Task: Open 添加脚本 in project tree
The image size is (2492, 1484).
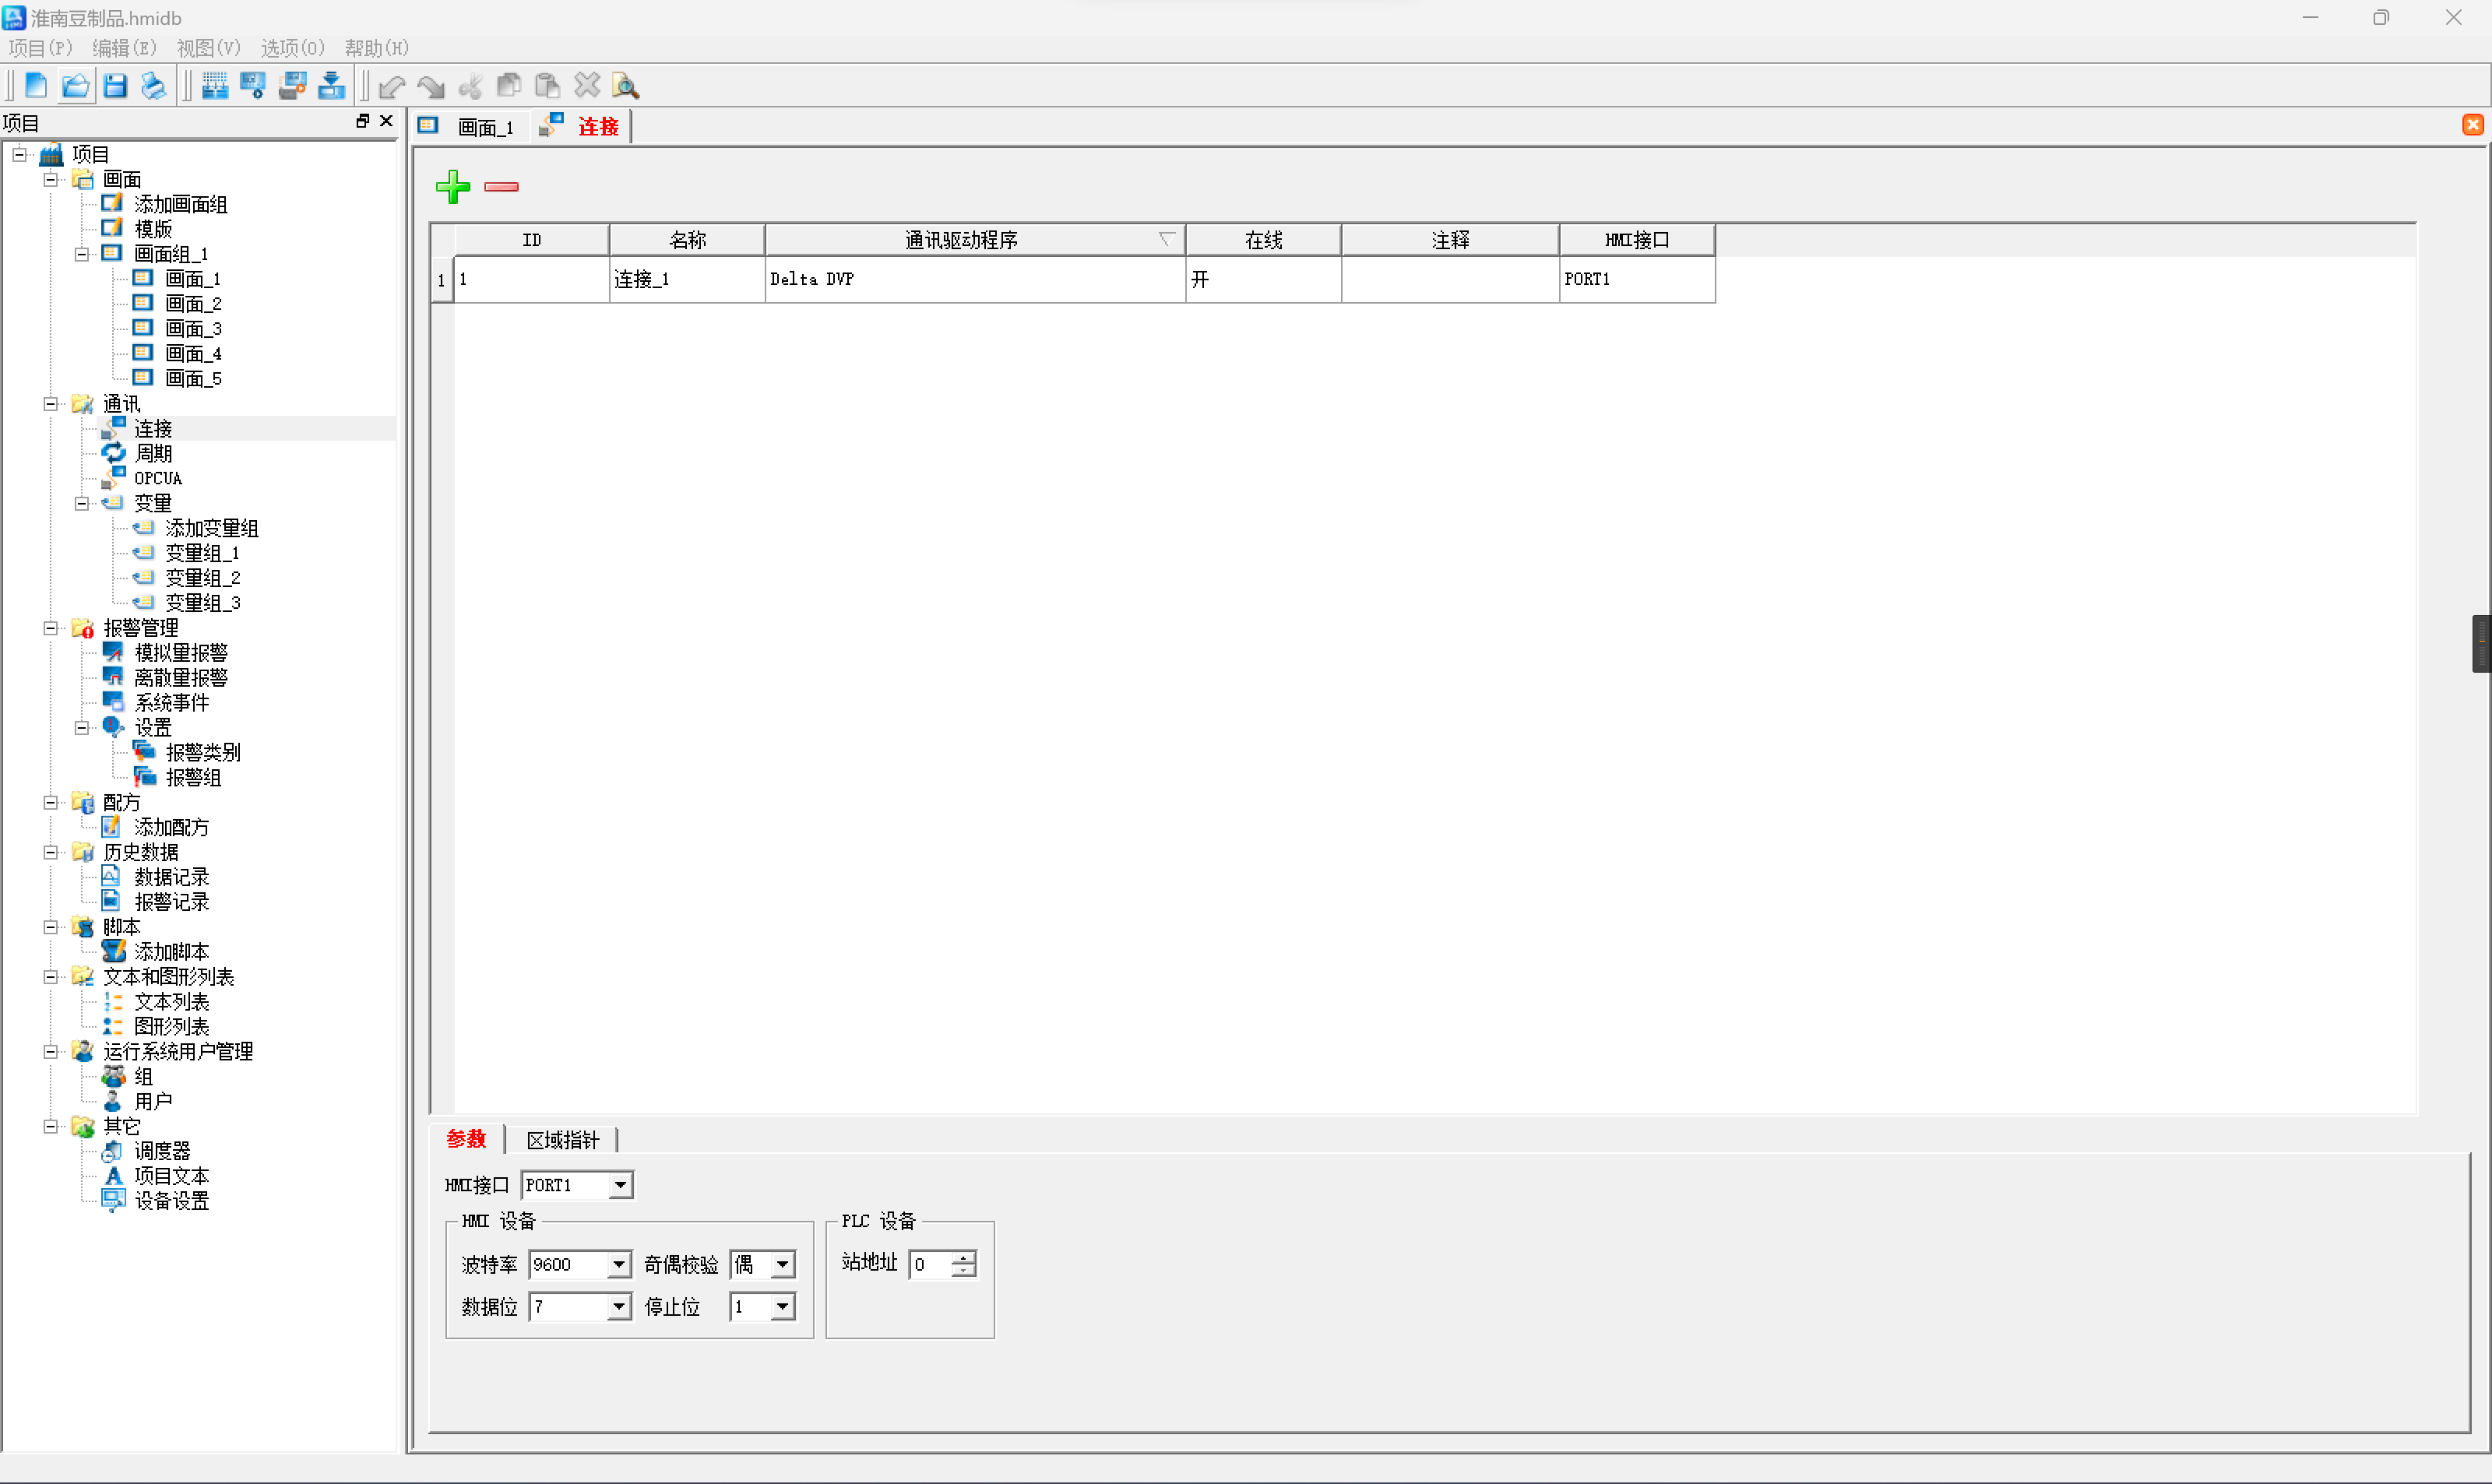Action: point(172,952)
